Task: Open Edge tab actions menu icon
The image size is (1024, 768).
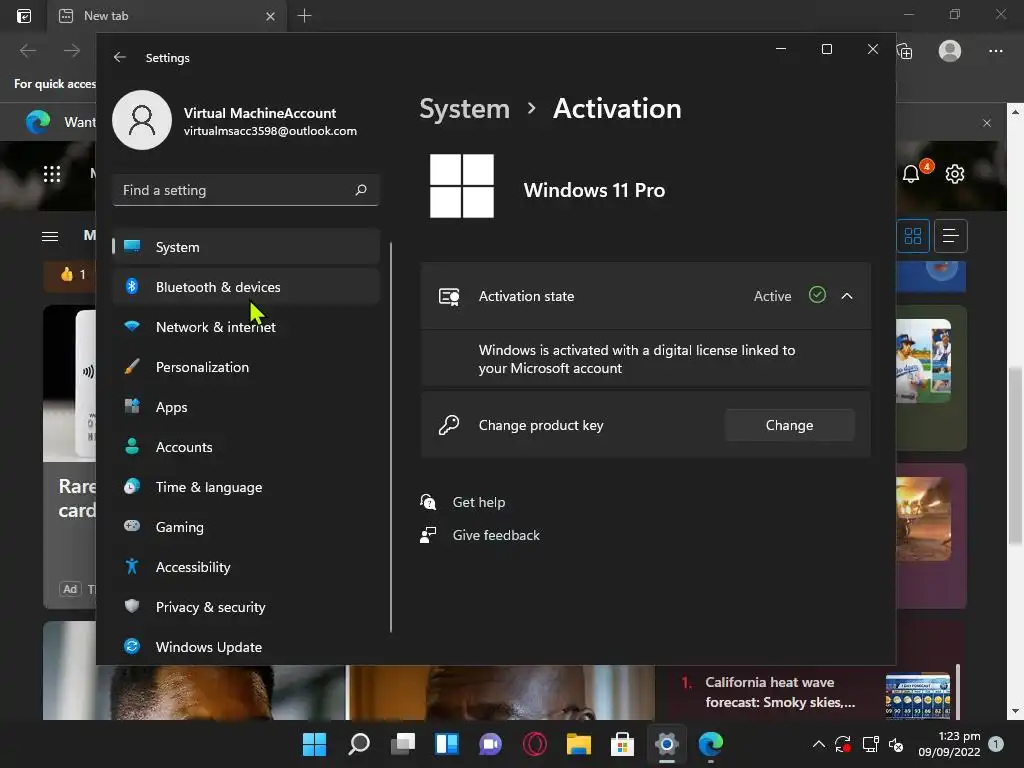Action: click(x=24, y=16)
